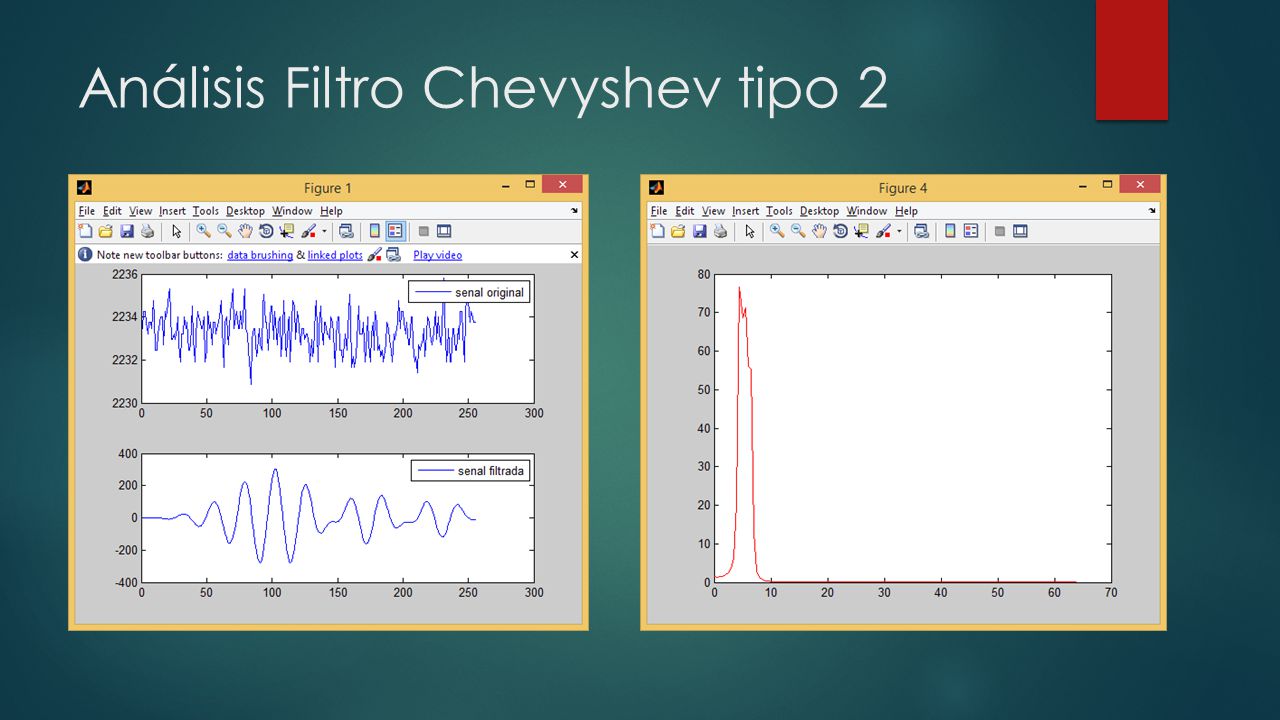Image resolution: width=1280 pixels, height=720 pixels.
Task: Open Help menu in Figure 4
Action: click(x=906, y=211)
